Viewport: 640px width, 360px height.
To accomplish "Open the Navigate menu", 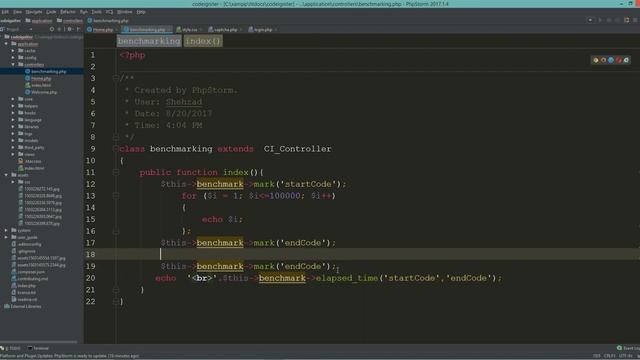I will pos(34,12).
